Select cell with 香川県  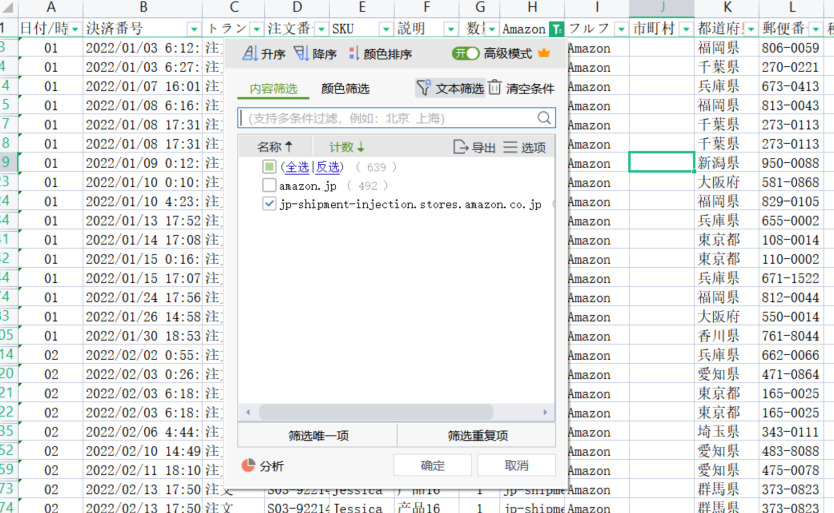727,336
